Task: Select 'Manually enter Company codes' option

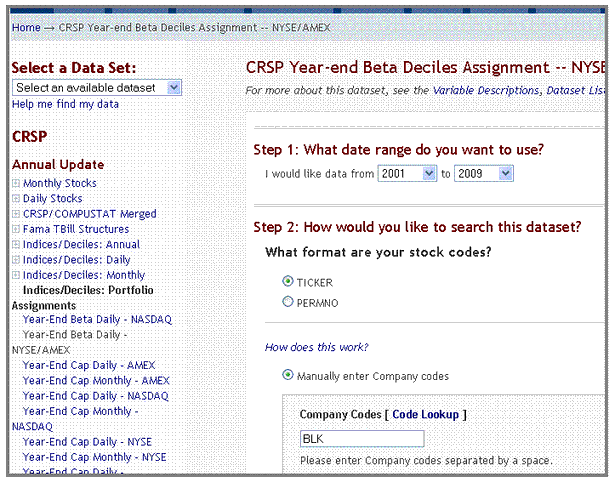Action: click(x=287, y=375)
